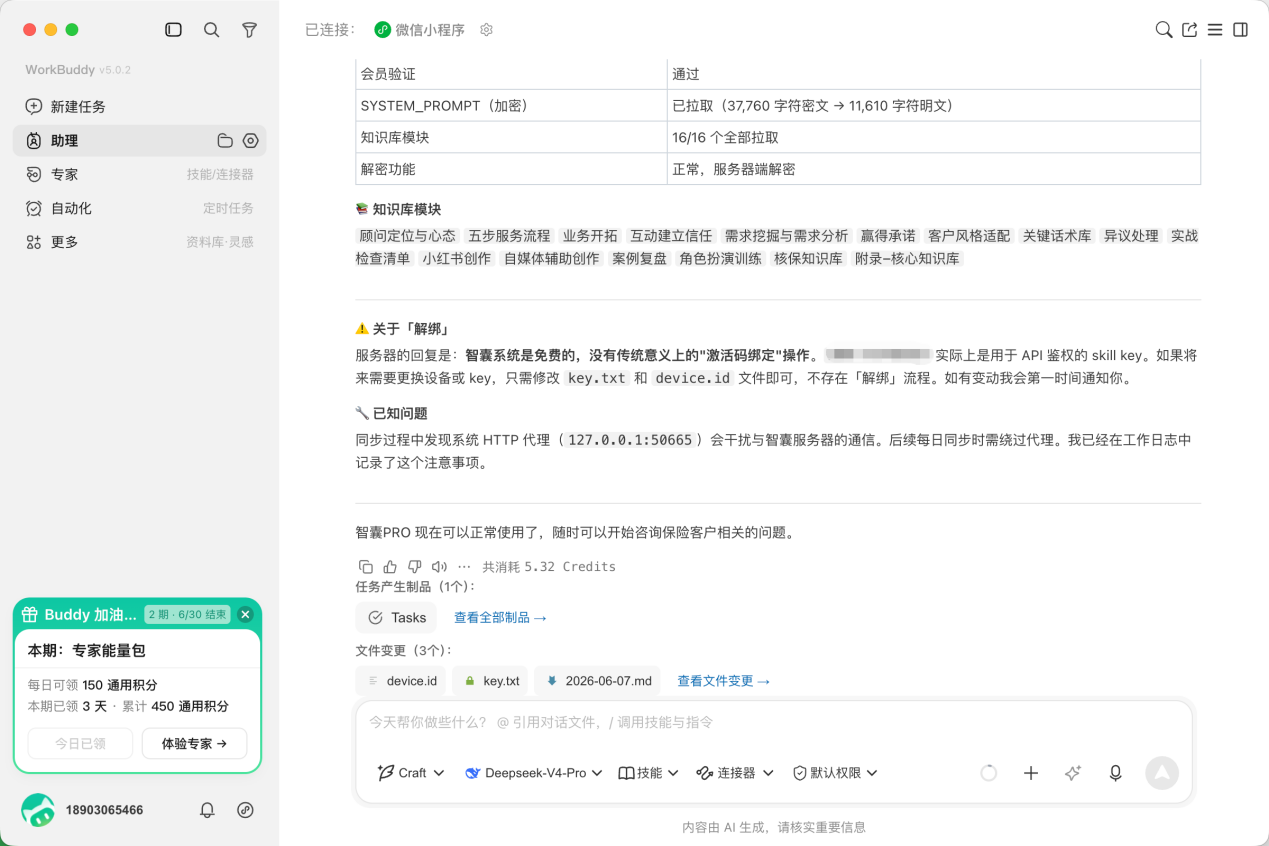Image resolution: width=1269 pixels, height=846 pixels.
Task: Copy the assistant reply
Action: point(365,566)
